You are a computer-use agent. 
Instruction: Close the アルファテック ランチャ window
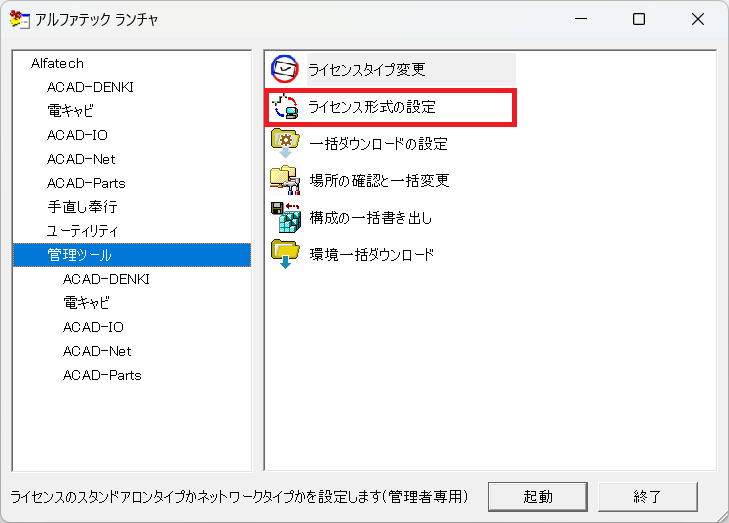pos(697,19)
